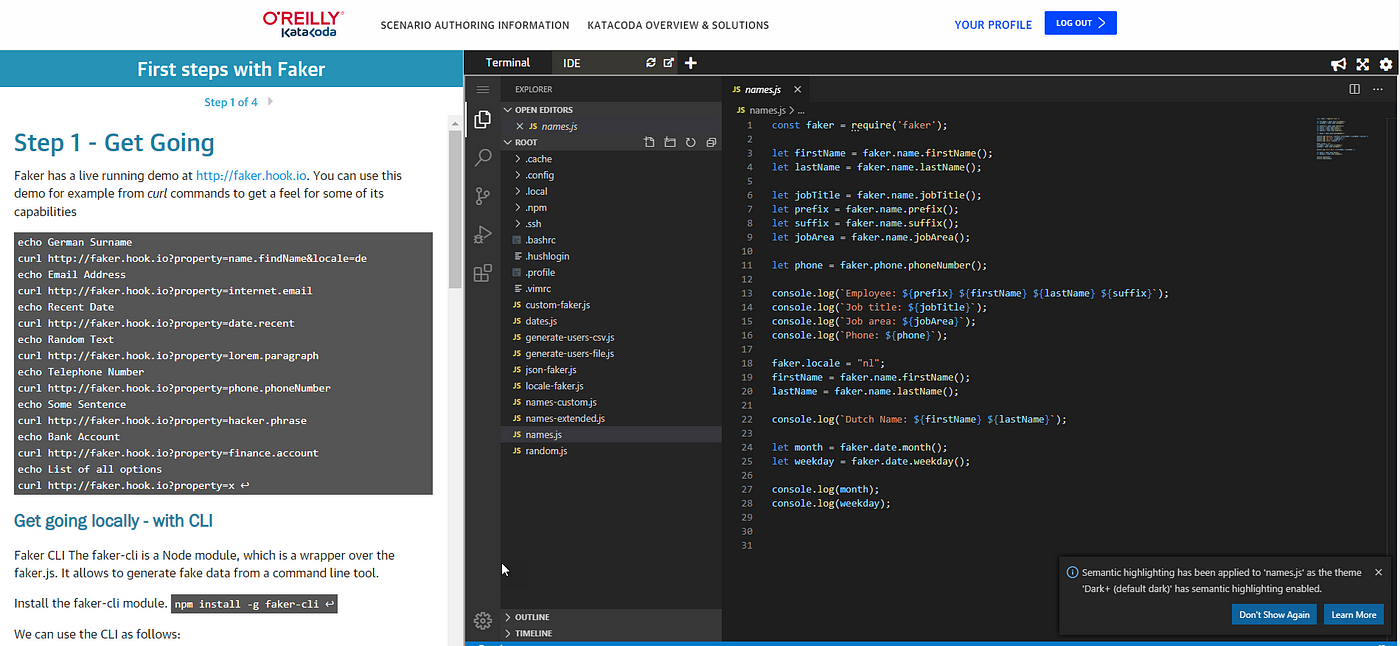Screen dimensions: 1400x646
Task: Open locale-faker.js in the file tree
Action: point(554,386)
